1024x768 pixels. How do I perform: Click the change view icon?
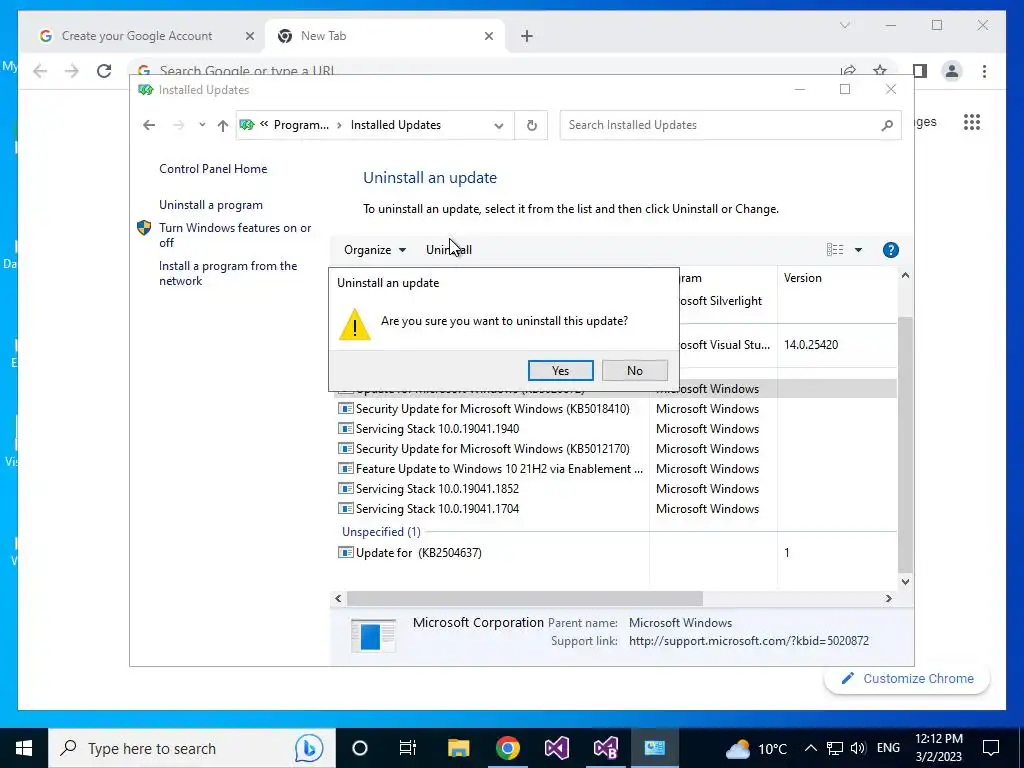point(835,249)
